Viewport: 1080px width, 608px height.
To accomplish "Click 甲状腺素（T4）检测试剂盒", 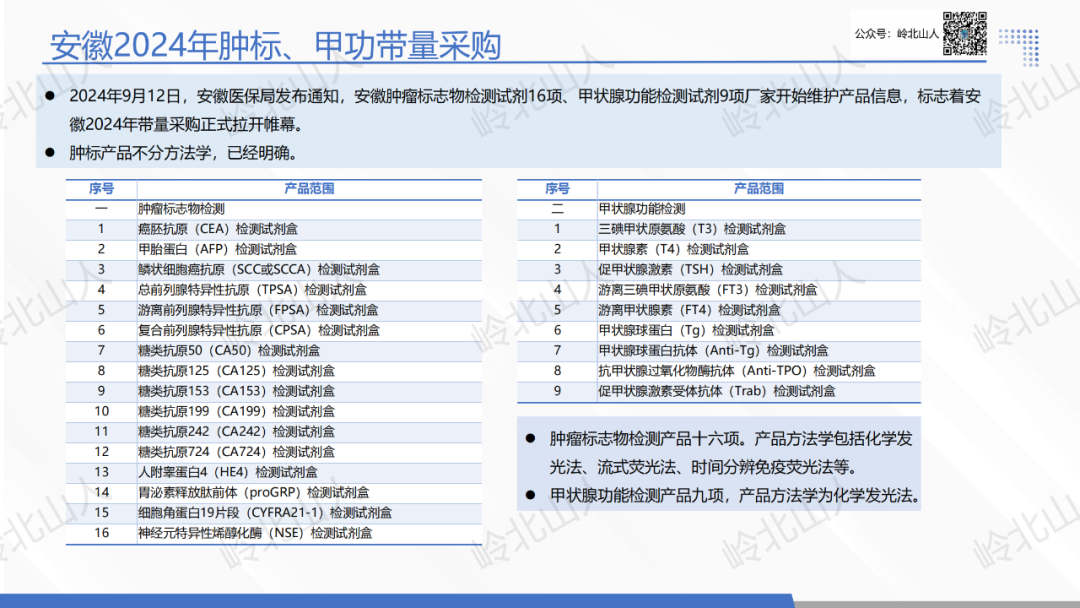I will (674, 249).
